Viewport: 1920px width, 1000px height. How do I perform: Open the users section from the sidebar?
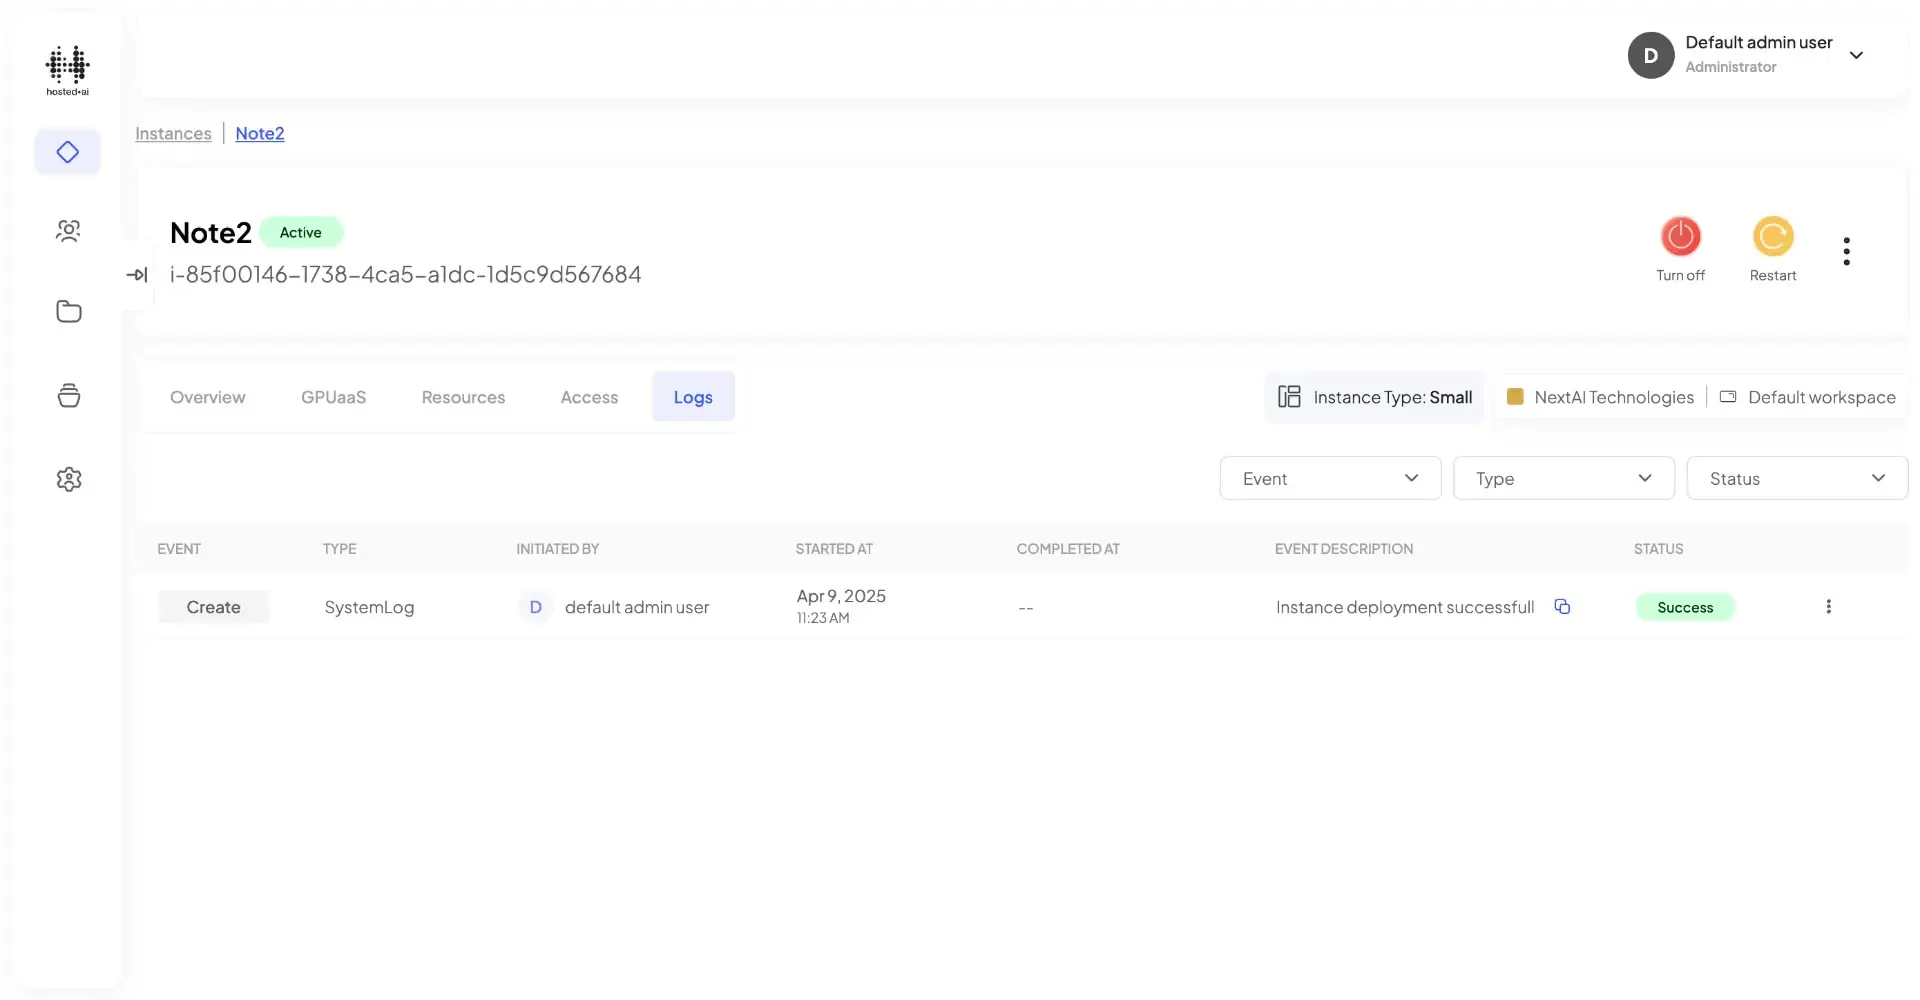click(67, 231)
